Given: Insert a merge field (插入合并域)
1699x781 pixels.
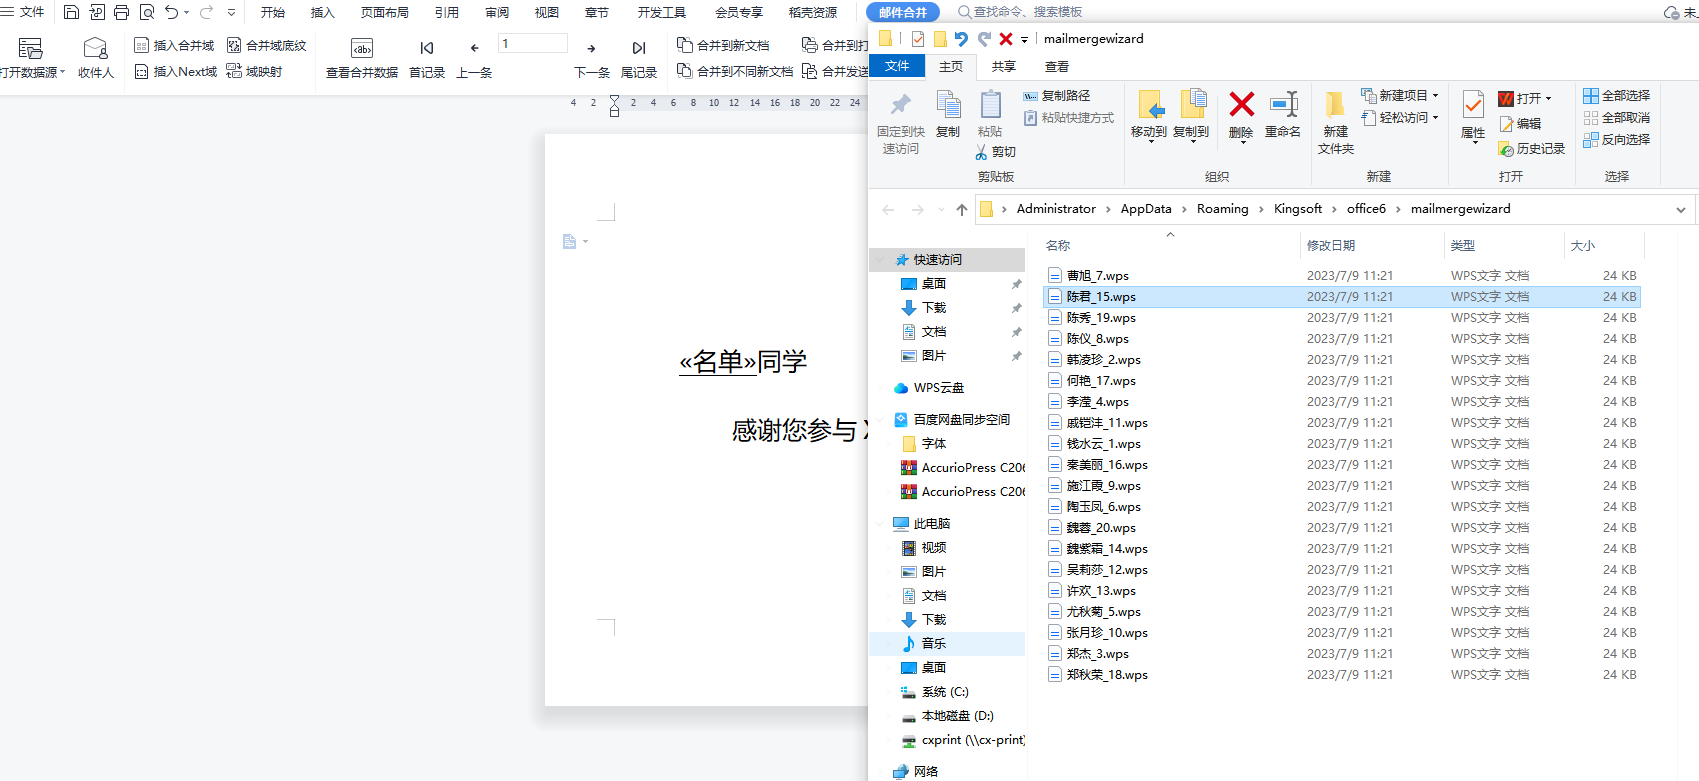Looking at the screenshot, I should coord(174,45).
